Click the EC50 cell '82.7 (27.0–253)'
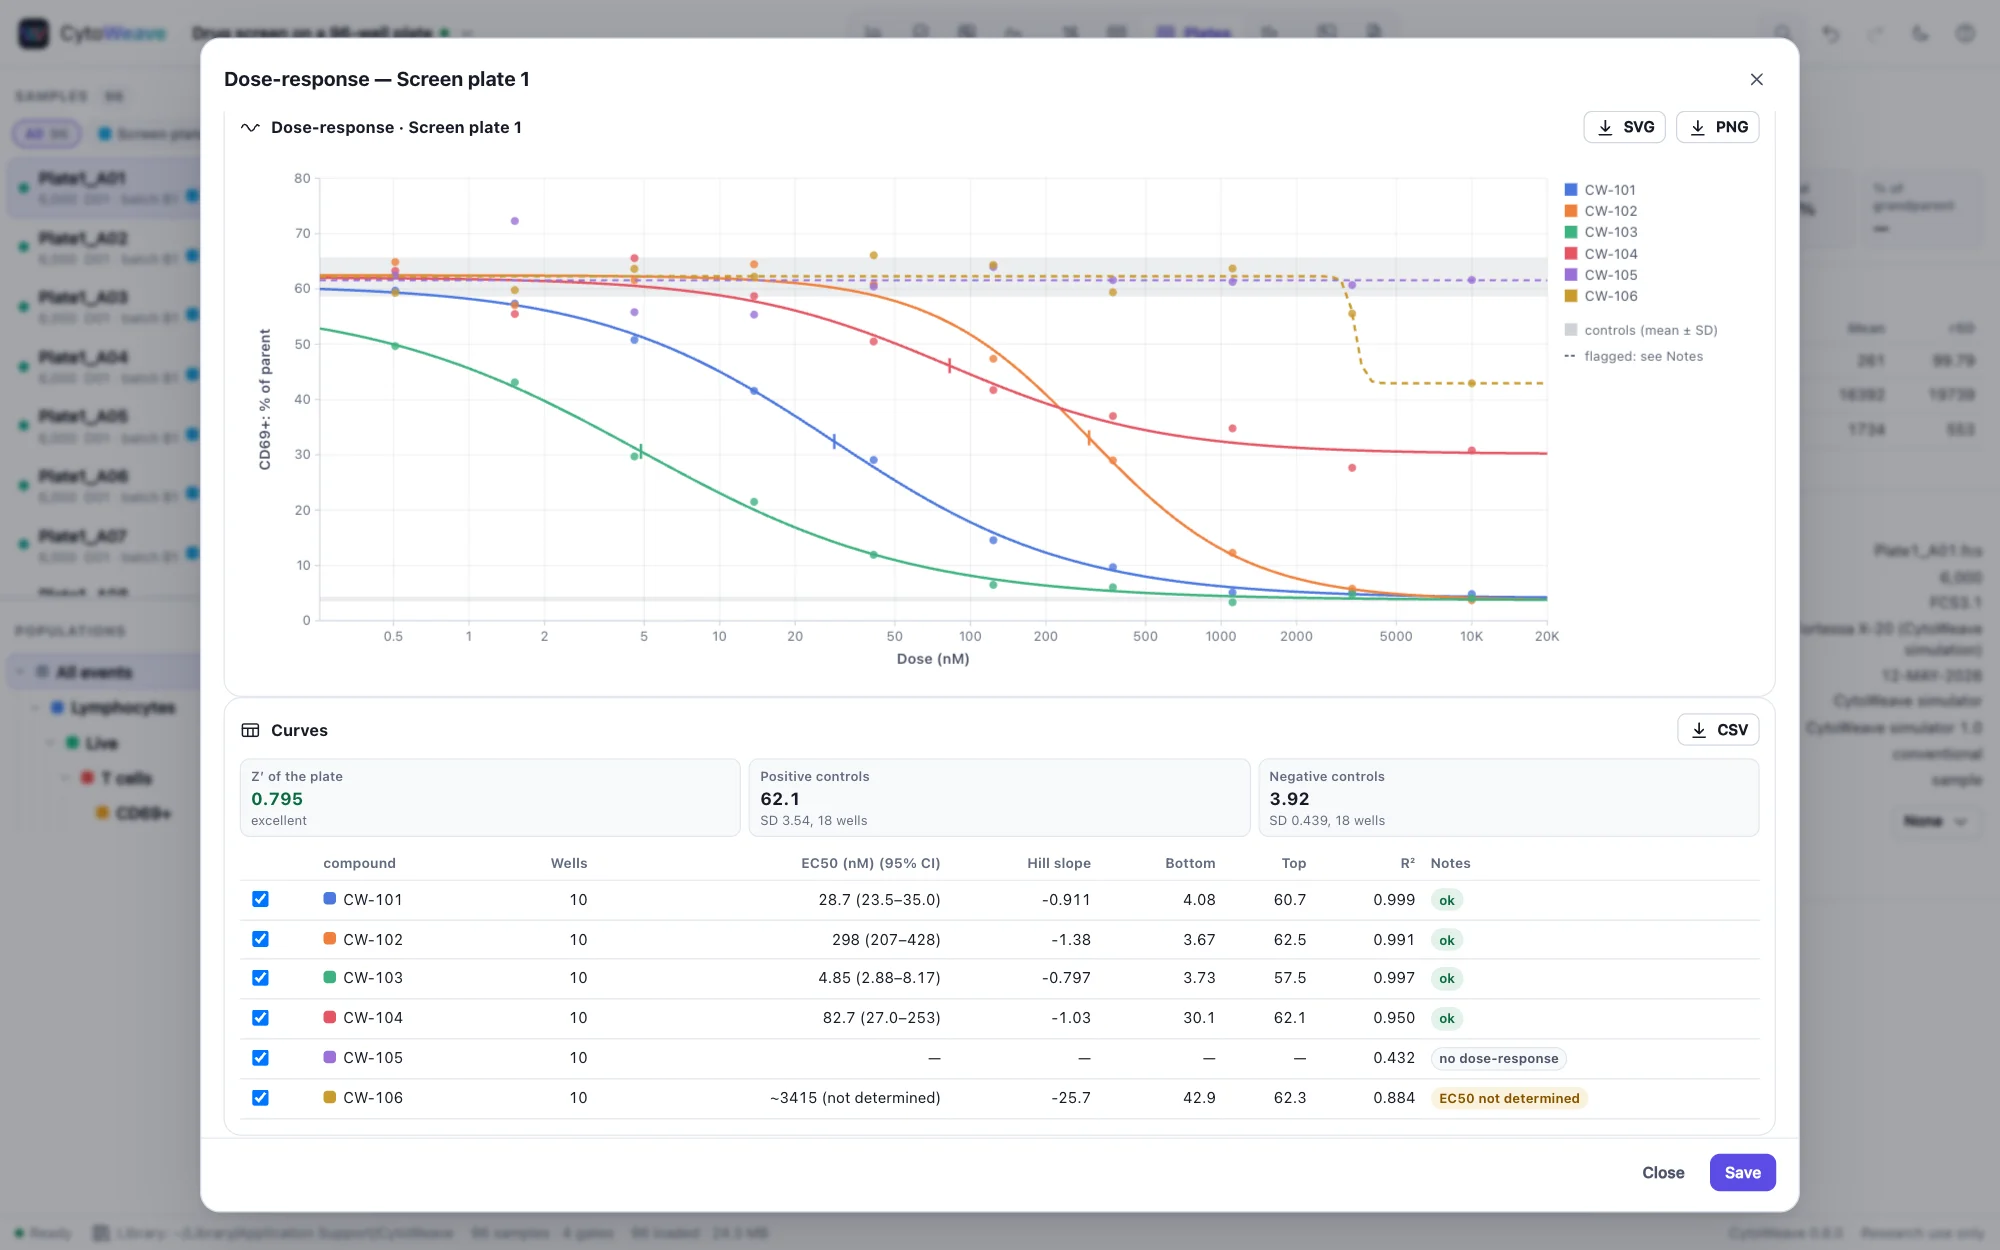 coord(881,1018)
